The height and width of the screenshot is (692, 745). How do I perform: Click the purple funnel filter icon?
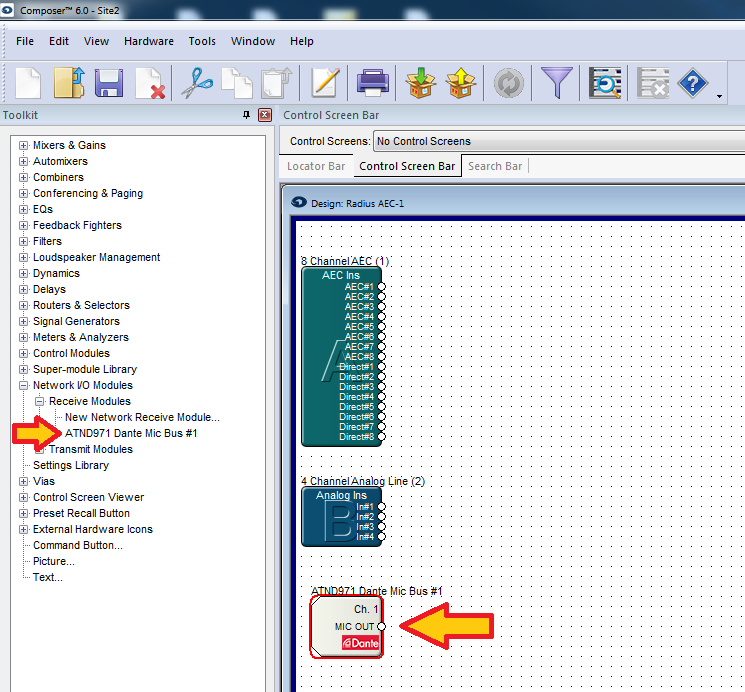tap(556, 83)
